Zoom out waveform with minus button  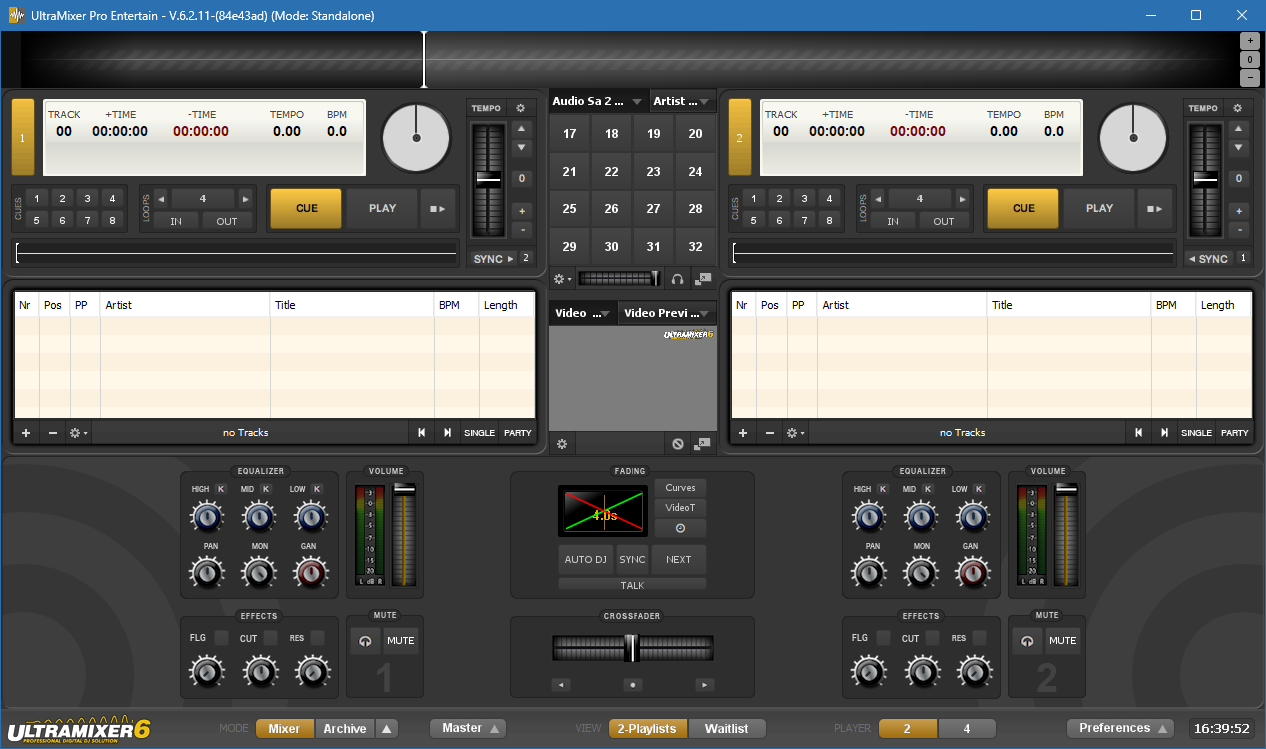[1250, 78]
